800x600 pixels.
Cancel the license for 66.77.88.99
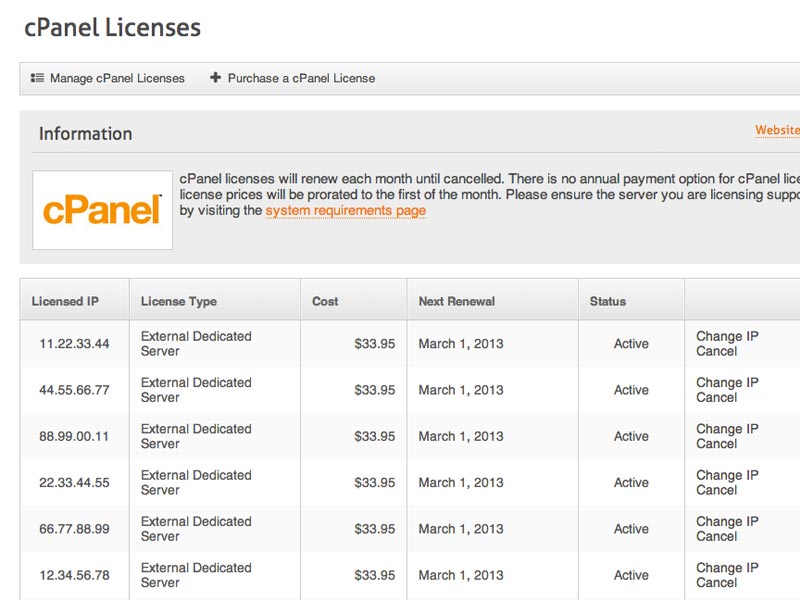(x=716, y=537)
